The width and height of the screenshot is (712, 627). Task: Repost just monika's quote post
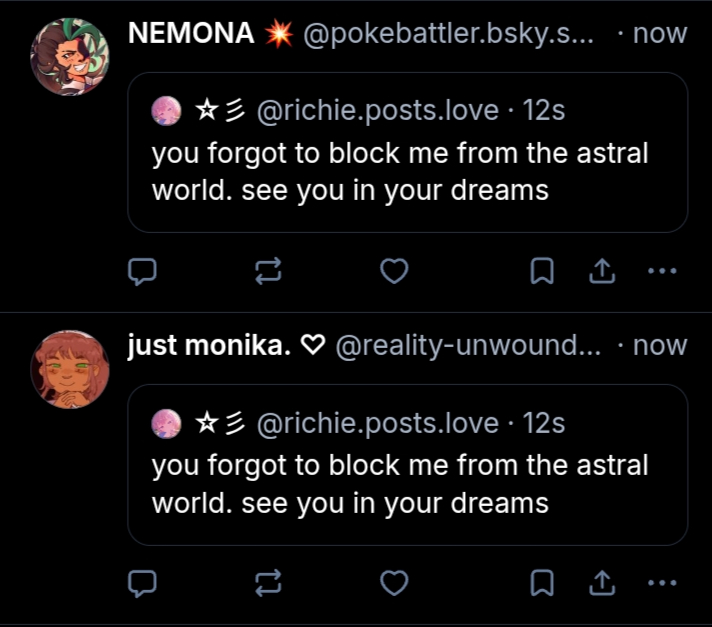[x=268, y=582]
